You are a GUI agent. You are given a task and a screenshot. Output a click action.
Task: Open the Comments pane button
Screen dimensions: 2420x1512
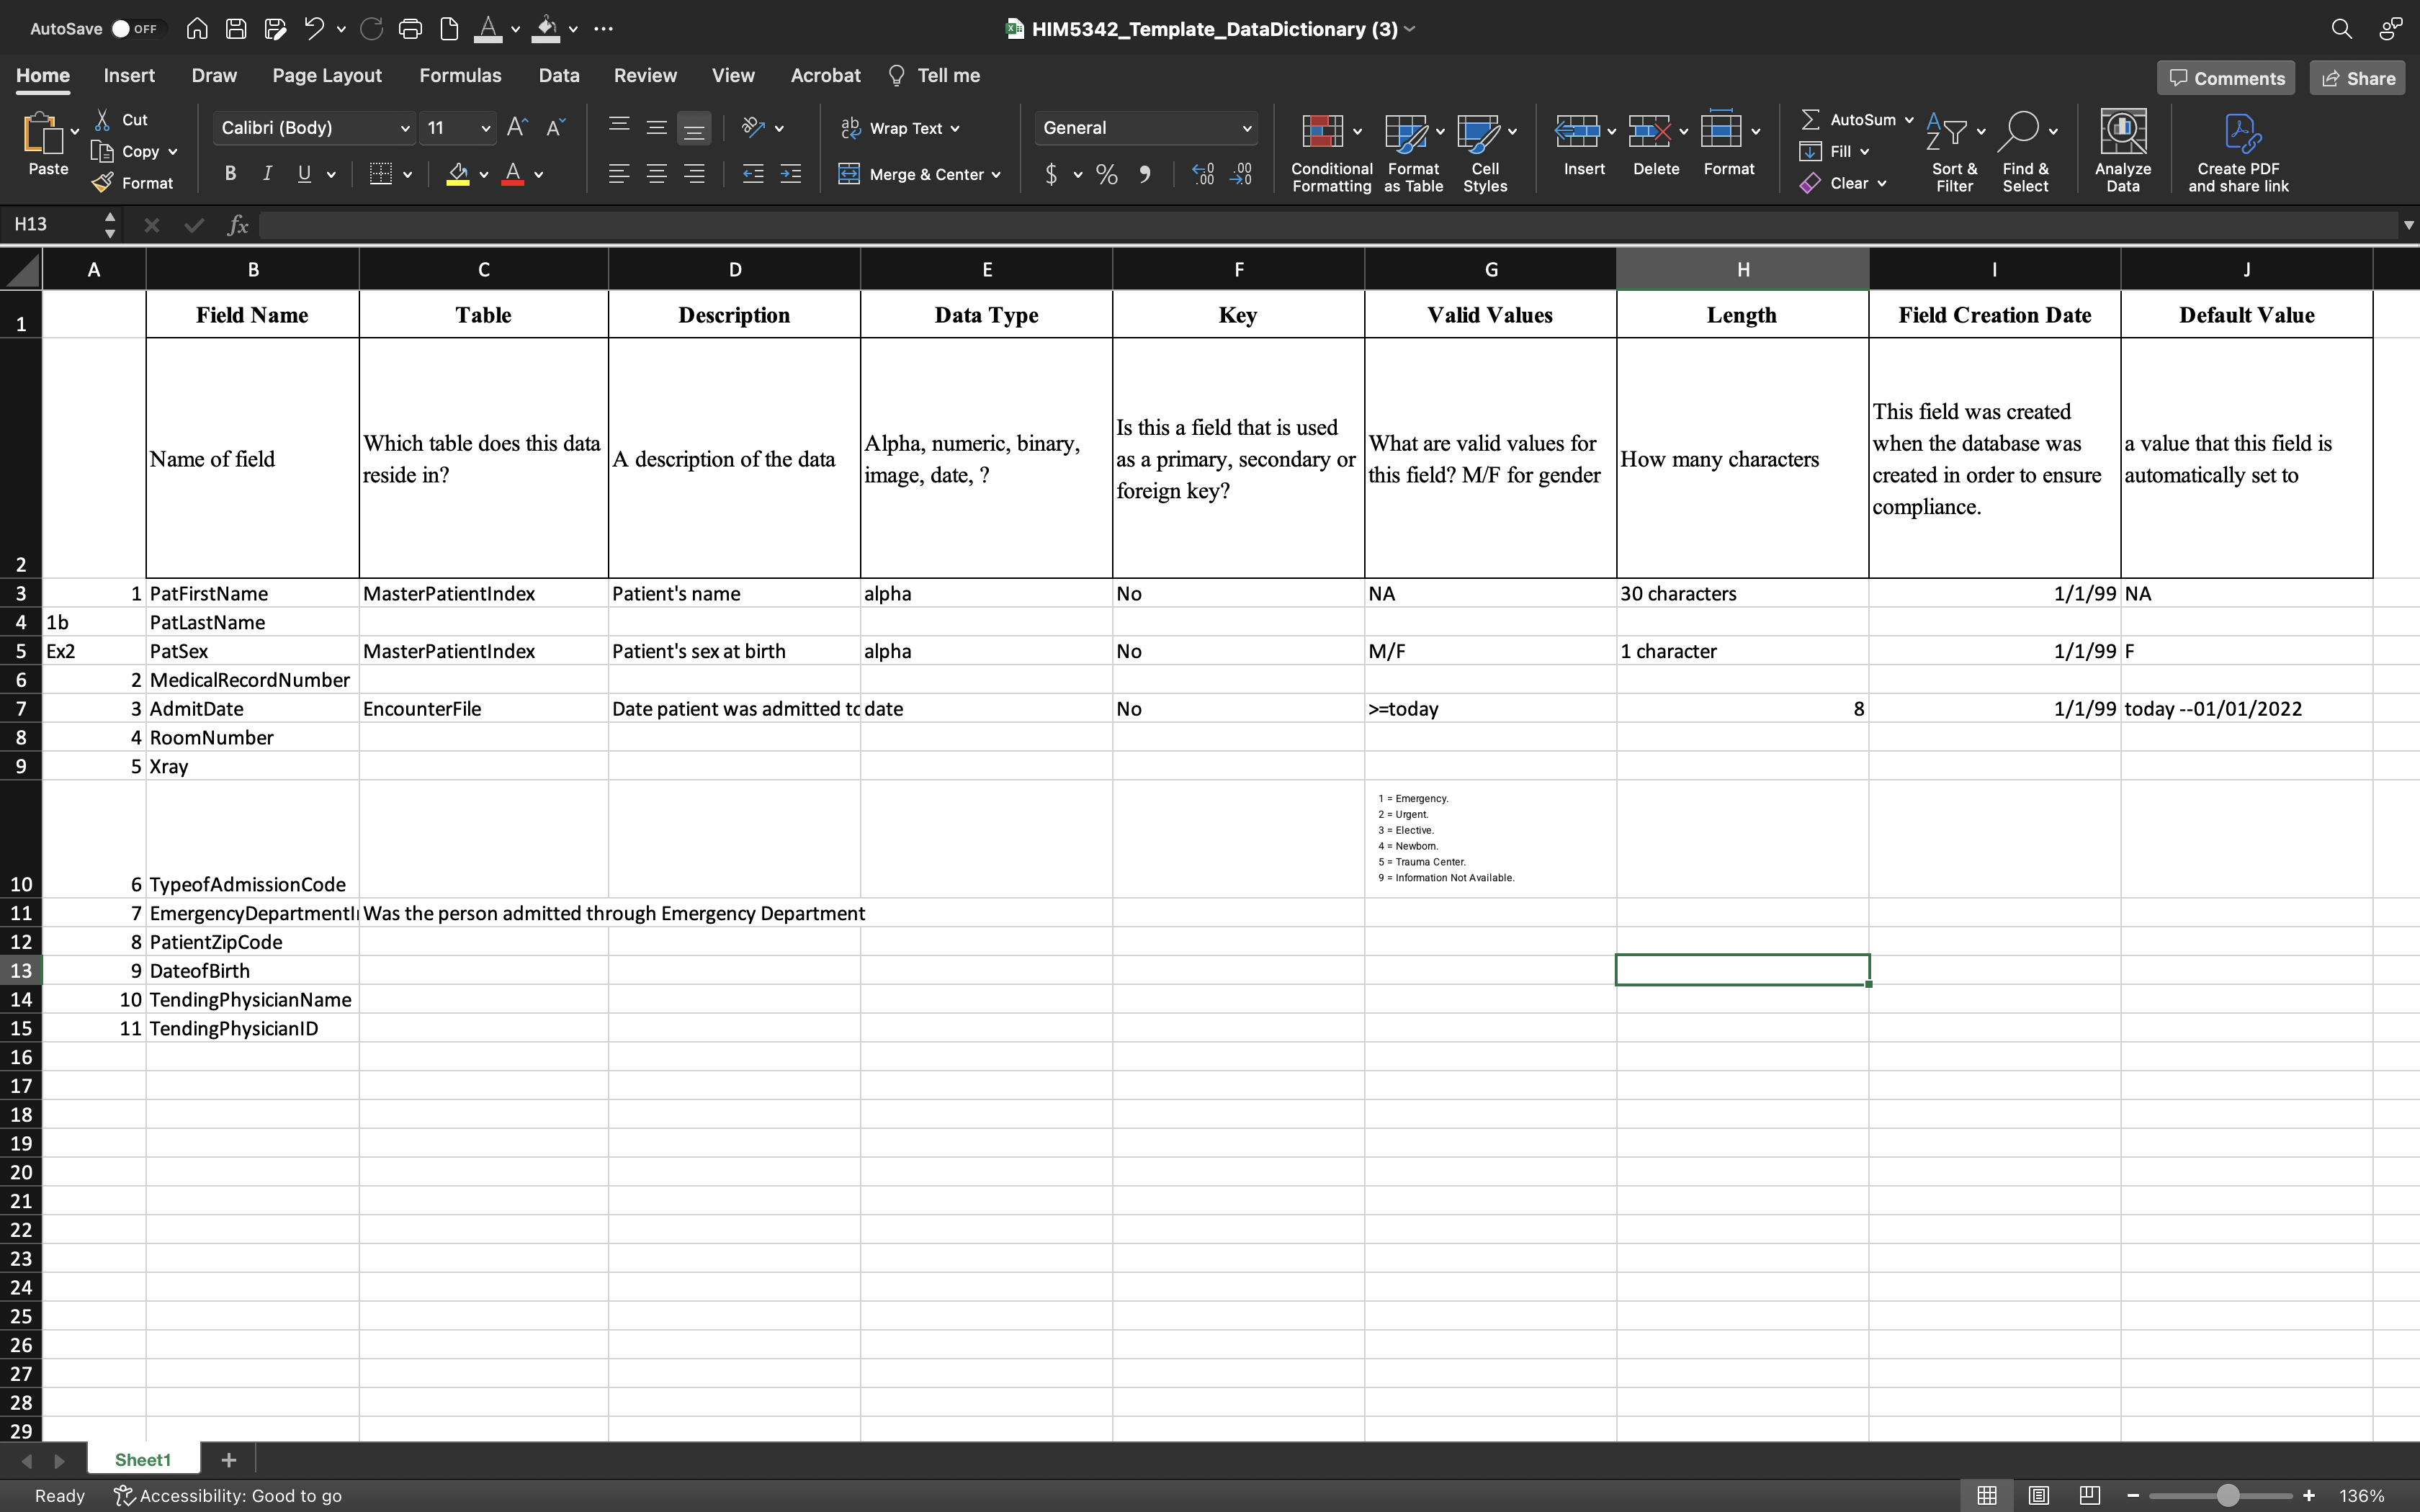click(x=2225, y=78)
